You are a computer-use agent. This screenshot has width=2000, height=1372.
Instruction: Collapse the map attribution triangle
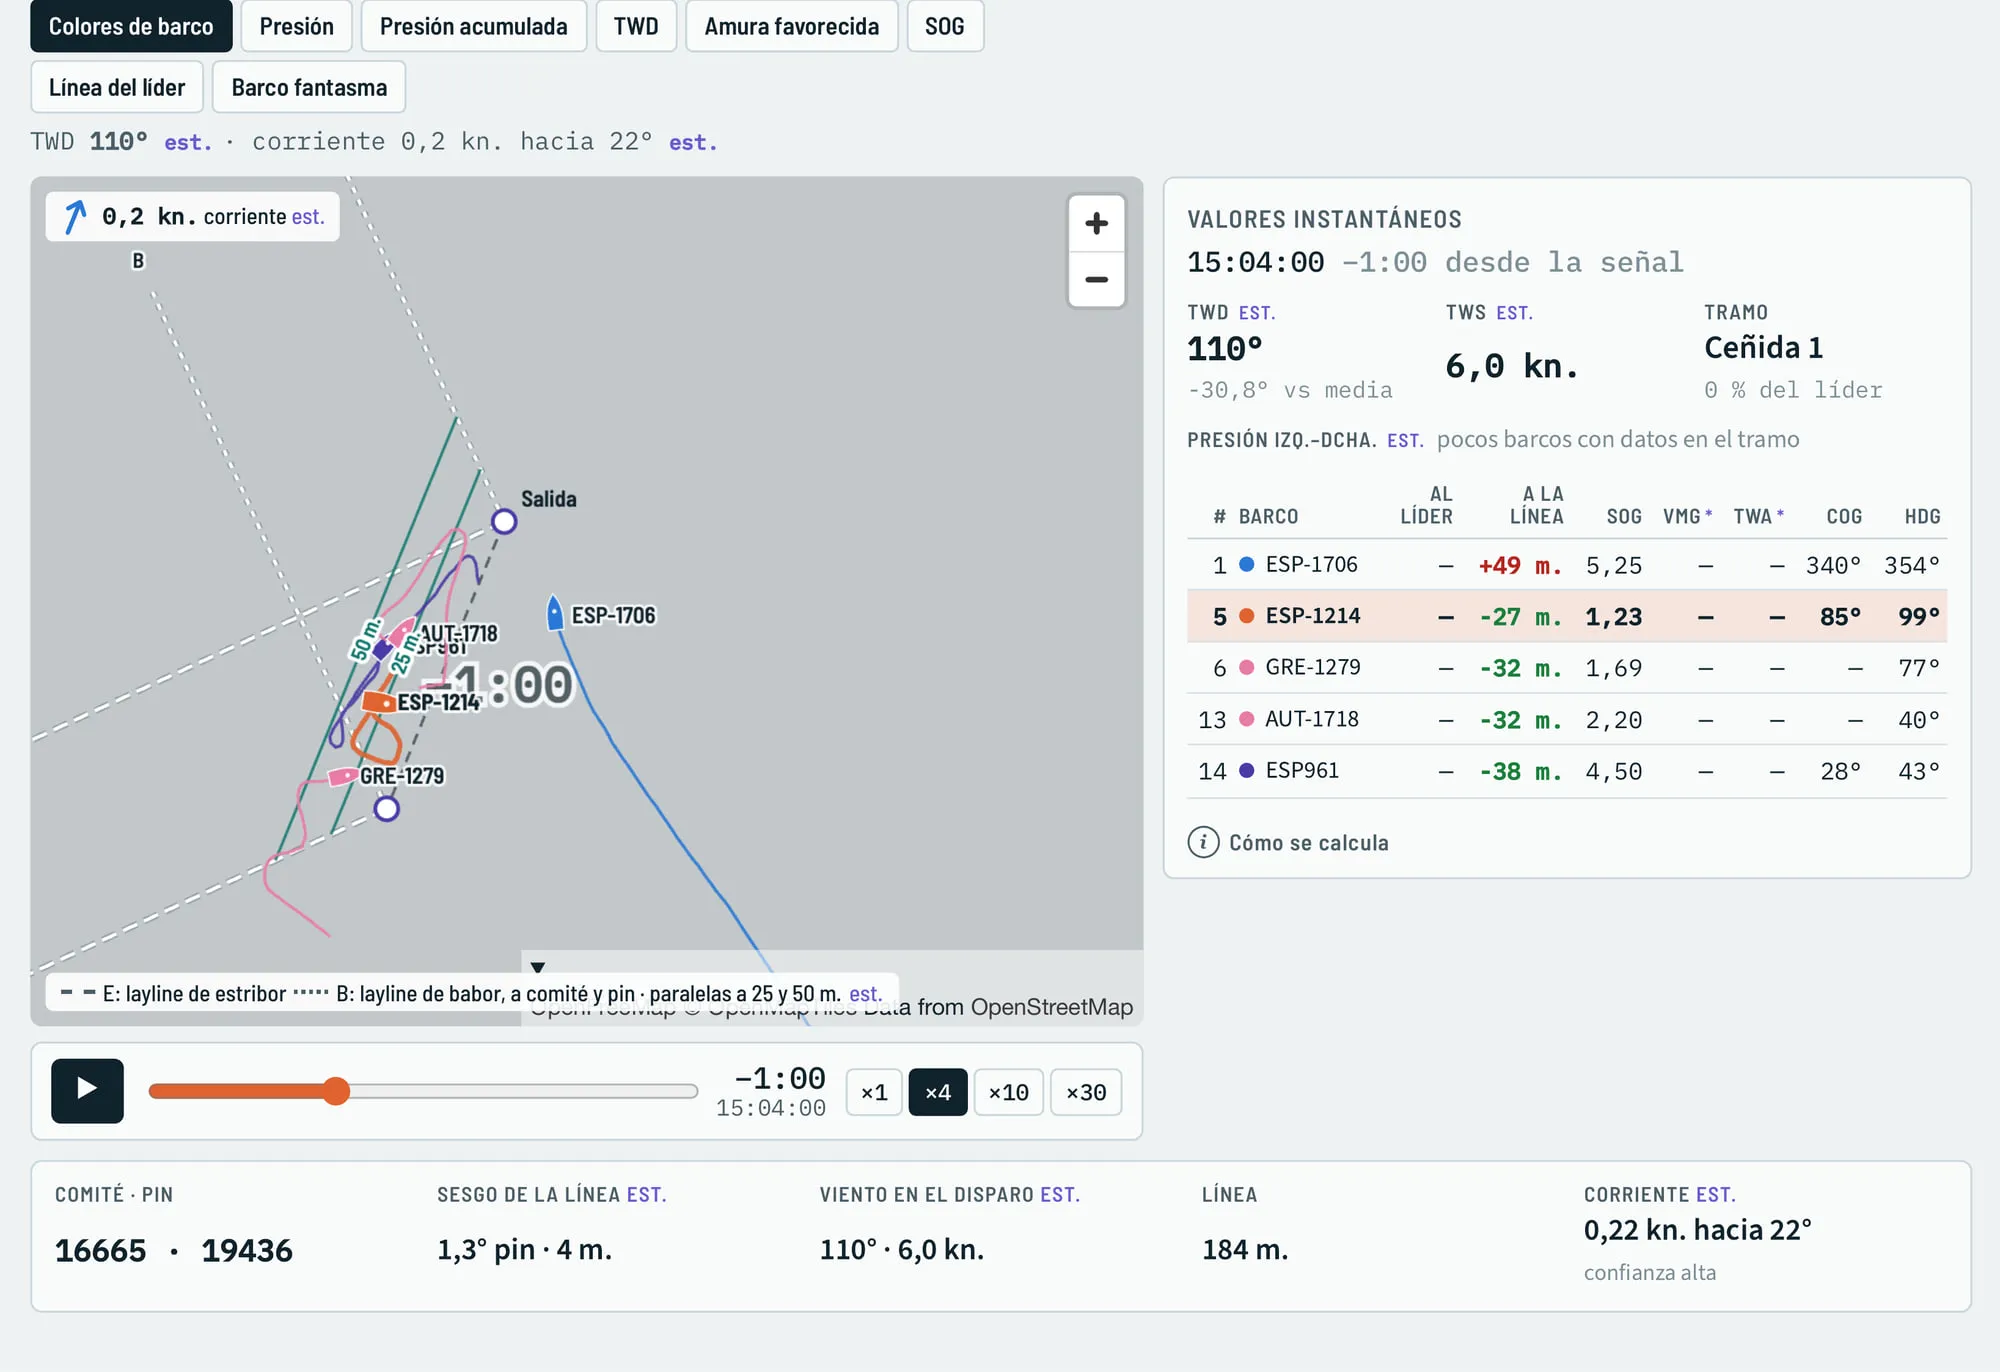(x=538, y=967)
